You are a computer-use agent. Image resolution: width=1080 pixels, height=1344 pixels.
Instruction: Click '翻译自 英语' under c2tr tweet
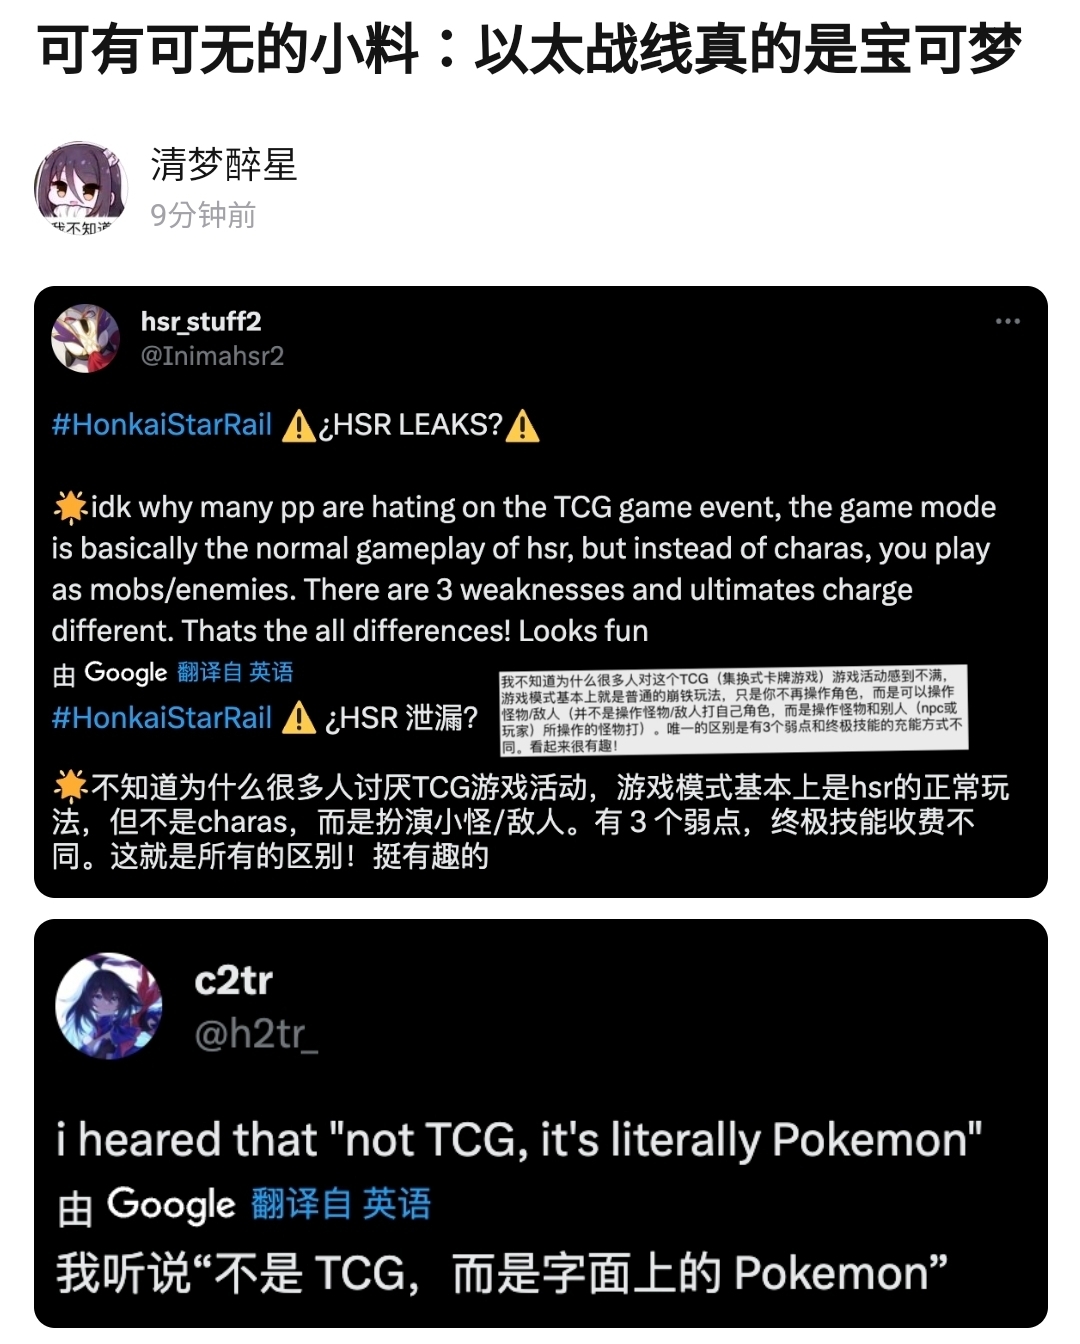click(x=340, y=1204)
